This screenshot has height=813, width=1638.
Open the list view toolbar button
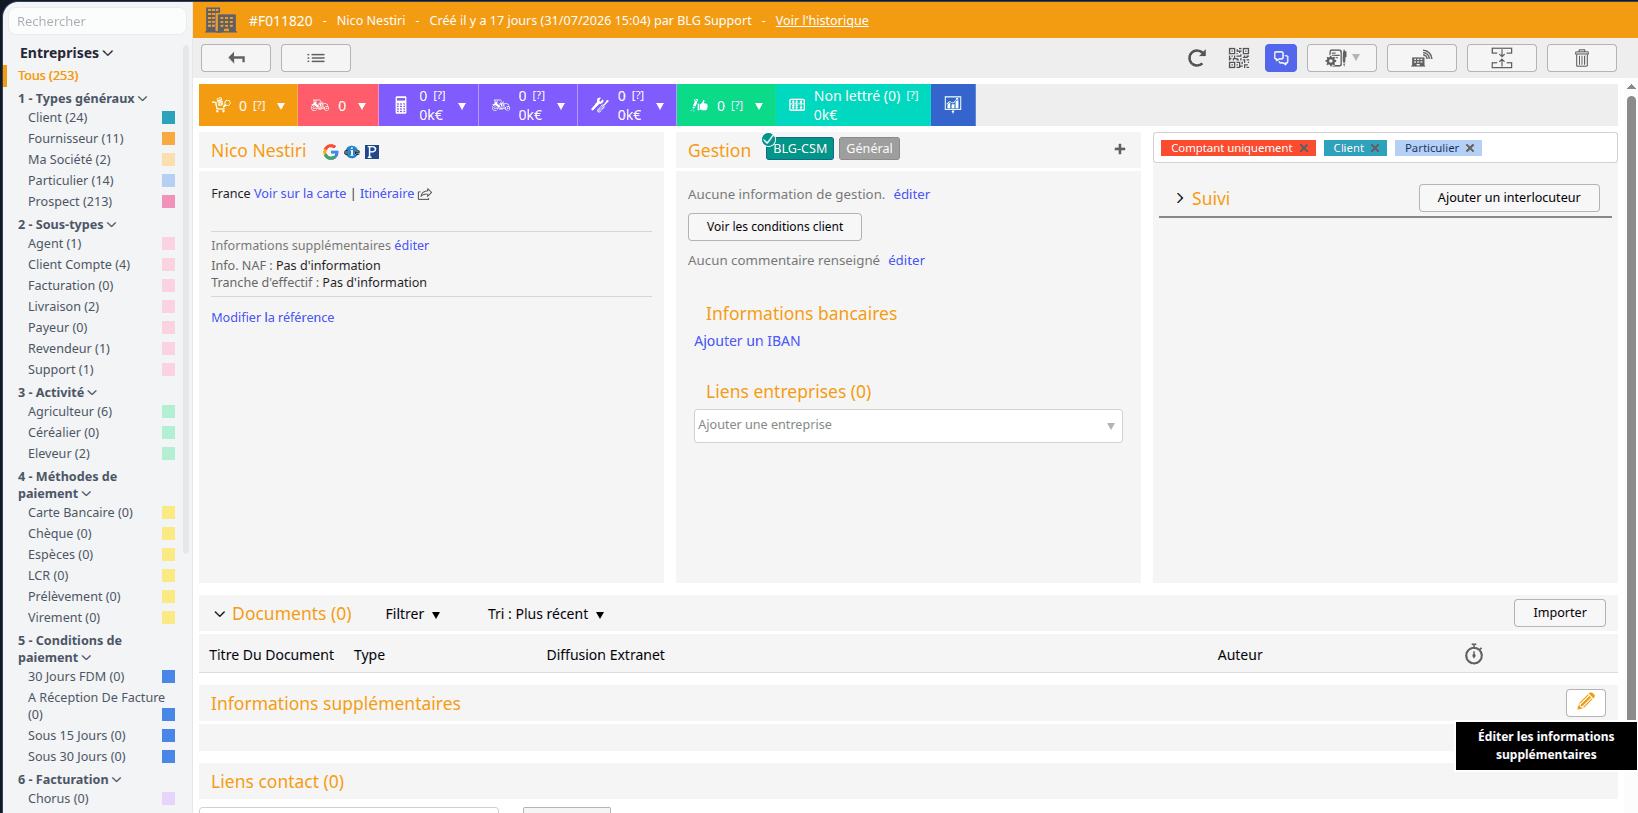pyautogui.click(x=316, y=58)
